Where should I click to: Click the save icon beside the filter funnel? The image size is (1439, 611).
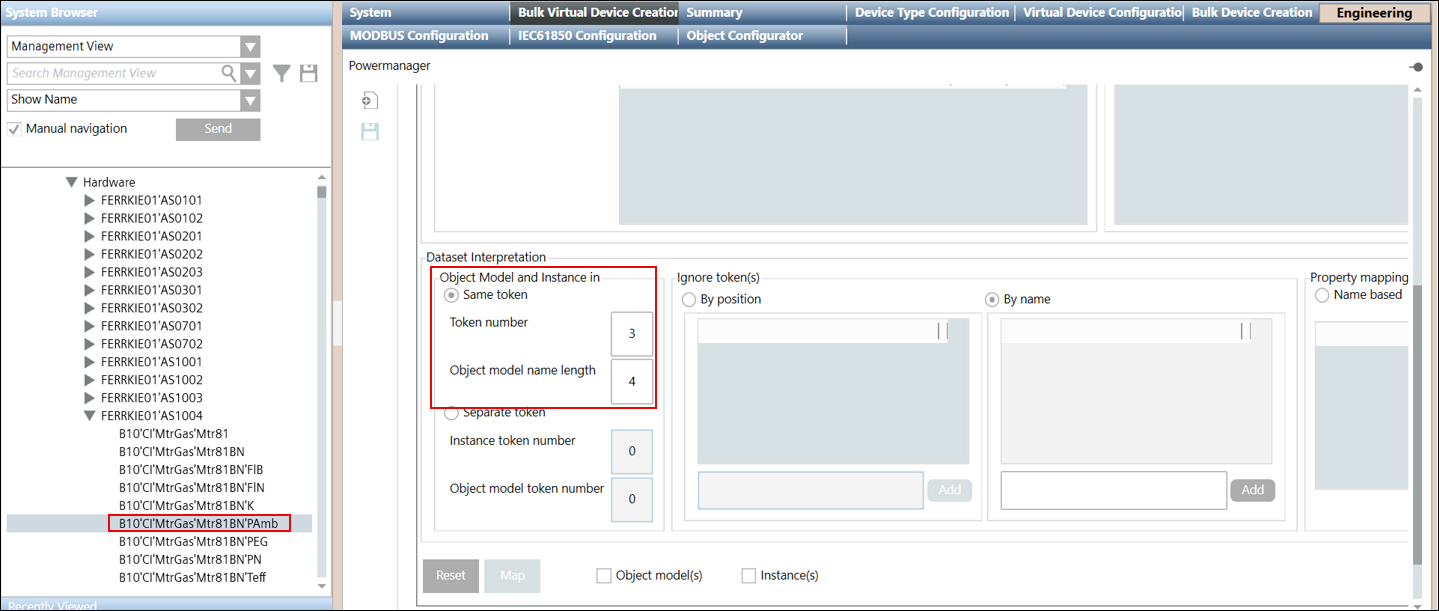tap(309, 73)
